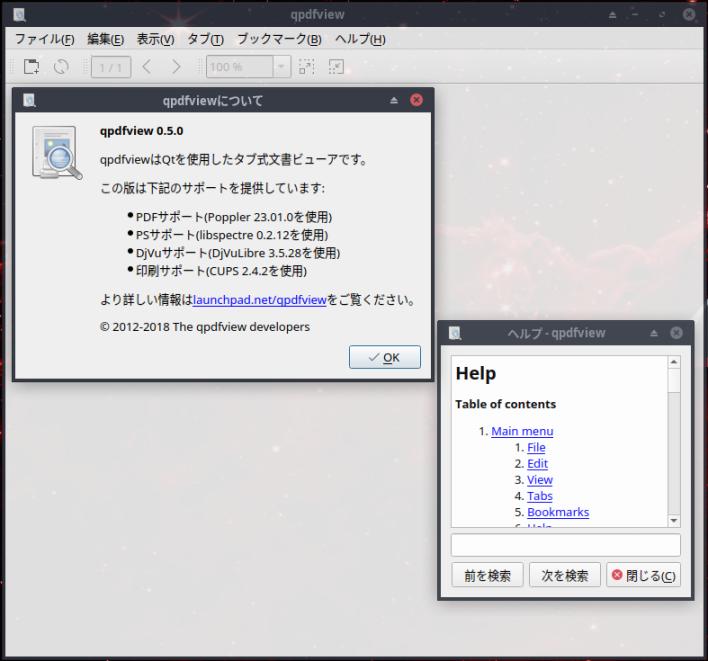Image resolution: width=708 pixels, height=661 pixels.
Task: Shade the main qpdfview window
Action: tap(612, 15)
